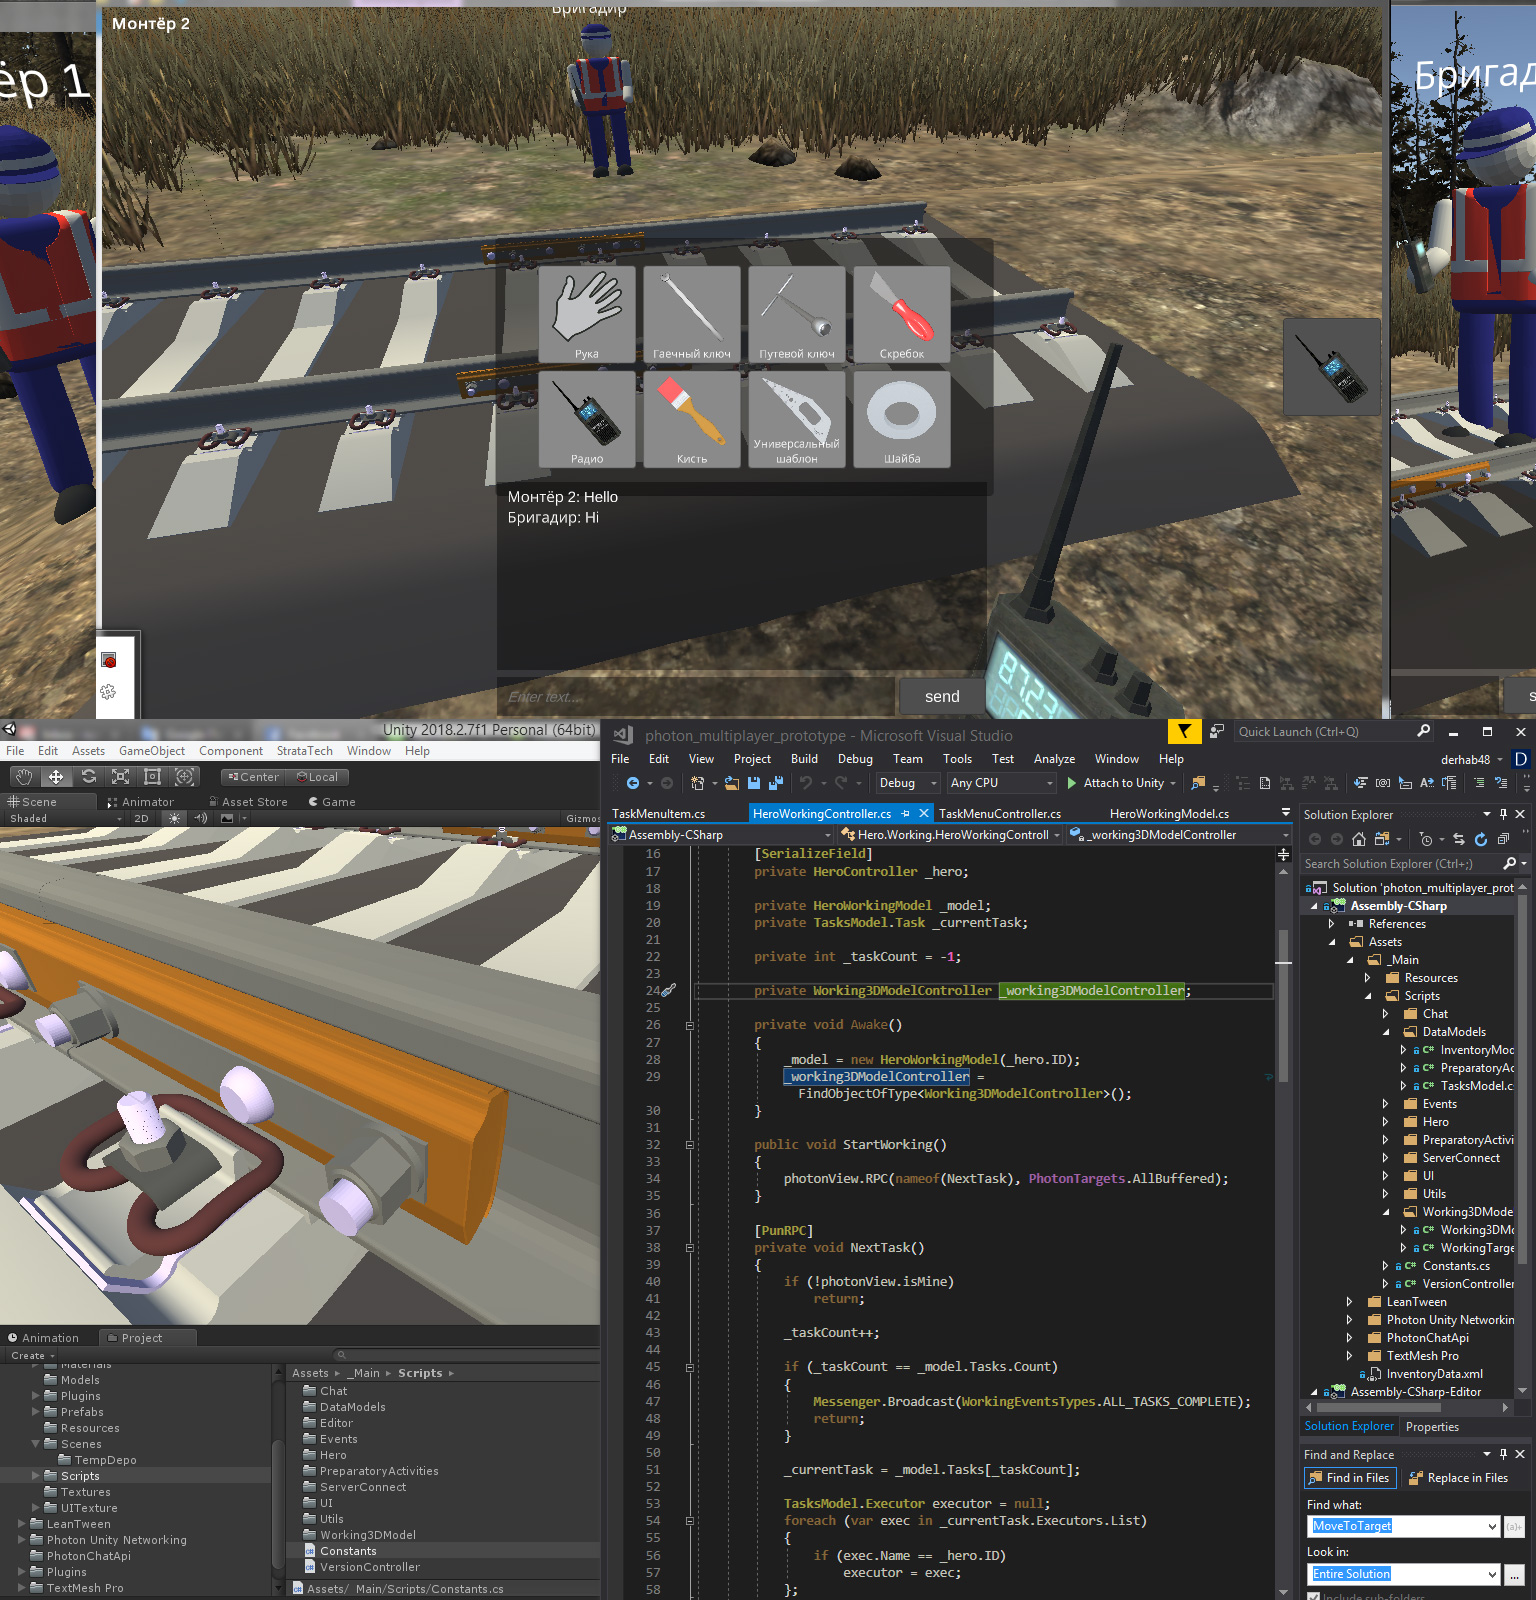Click Save icon in Visual Studio toolbar
1536x1600 pixels.
[754, 783]
